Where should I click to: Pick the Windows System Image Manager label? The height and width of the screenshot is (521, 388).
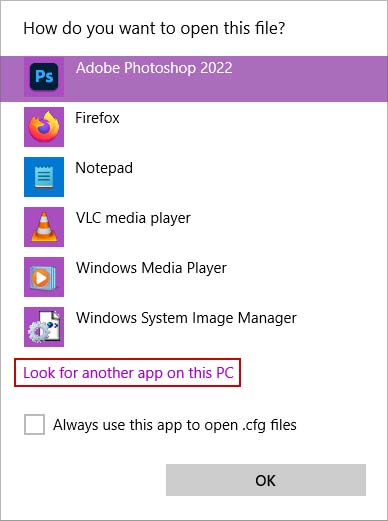186,318
